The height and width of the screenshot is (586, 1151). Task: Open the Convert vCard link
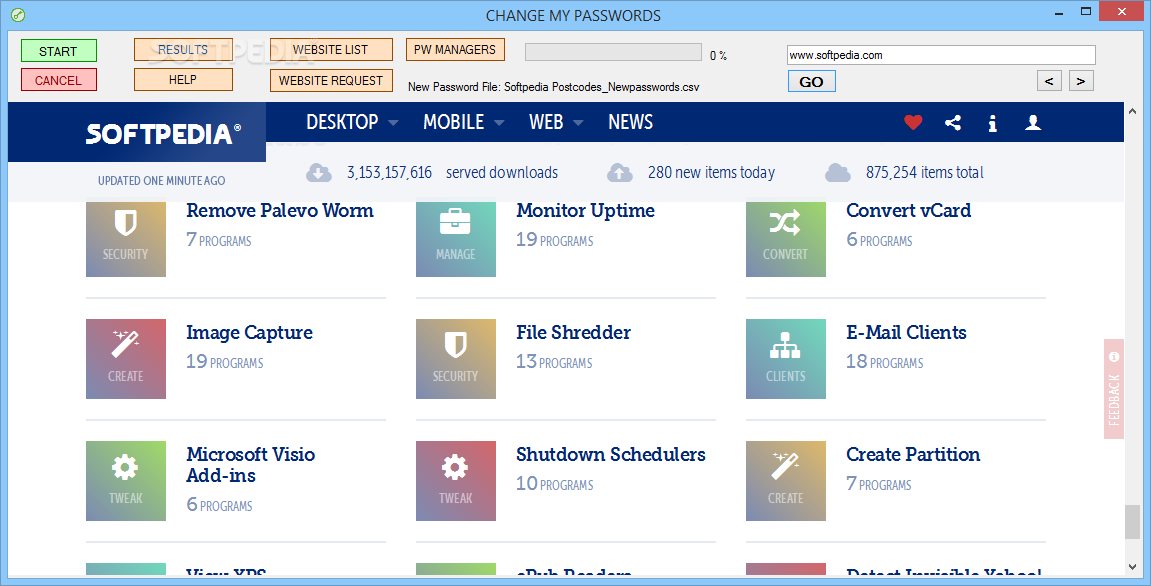coord(908,211)
